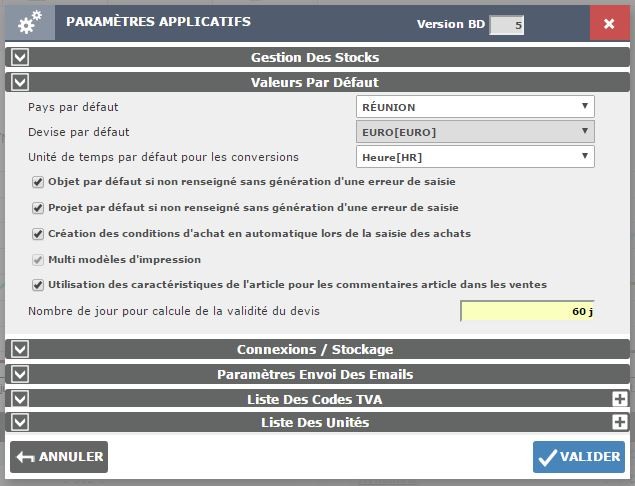635x486 pixels.
Task: Expand the Paramètres Envoi Des Emails chevron
Action: tap(20, 374)
